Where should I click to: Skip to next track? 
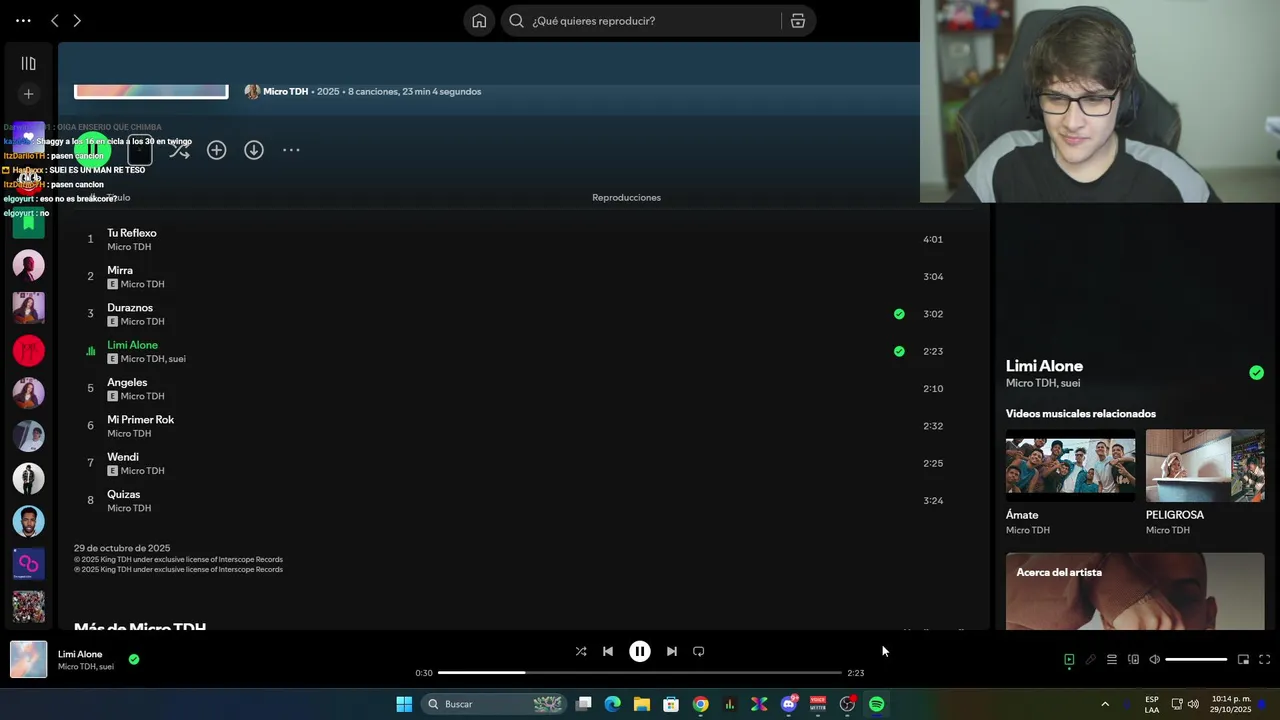click(x=672, y=651)
